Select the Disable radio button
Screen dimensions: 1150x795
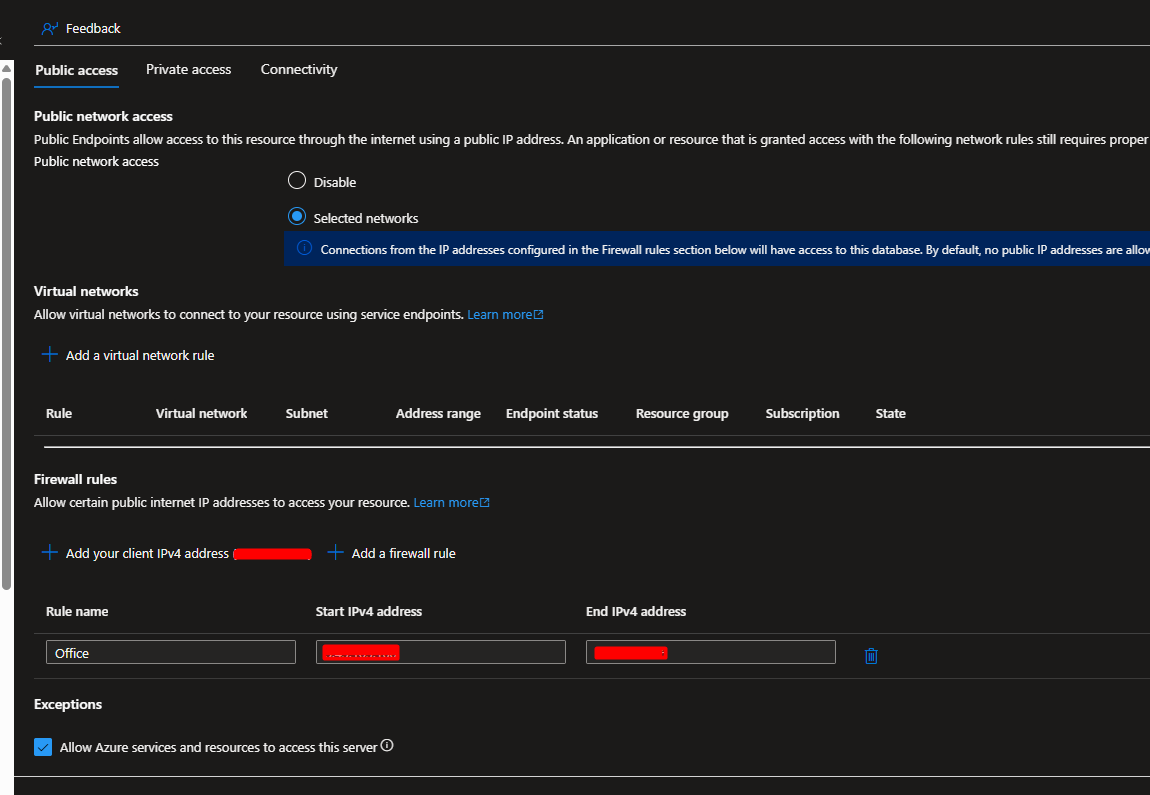coord(297,180)
